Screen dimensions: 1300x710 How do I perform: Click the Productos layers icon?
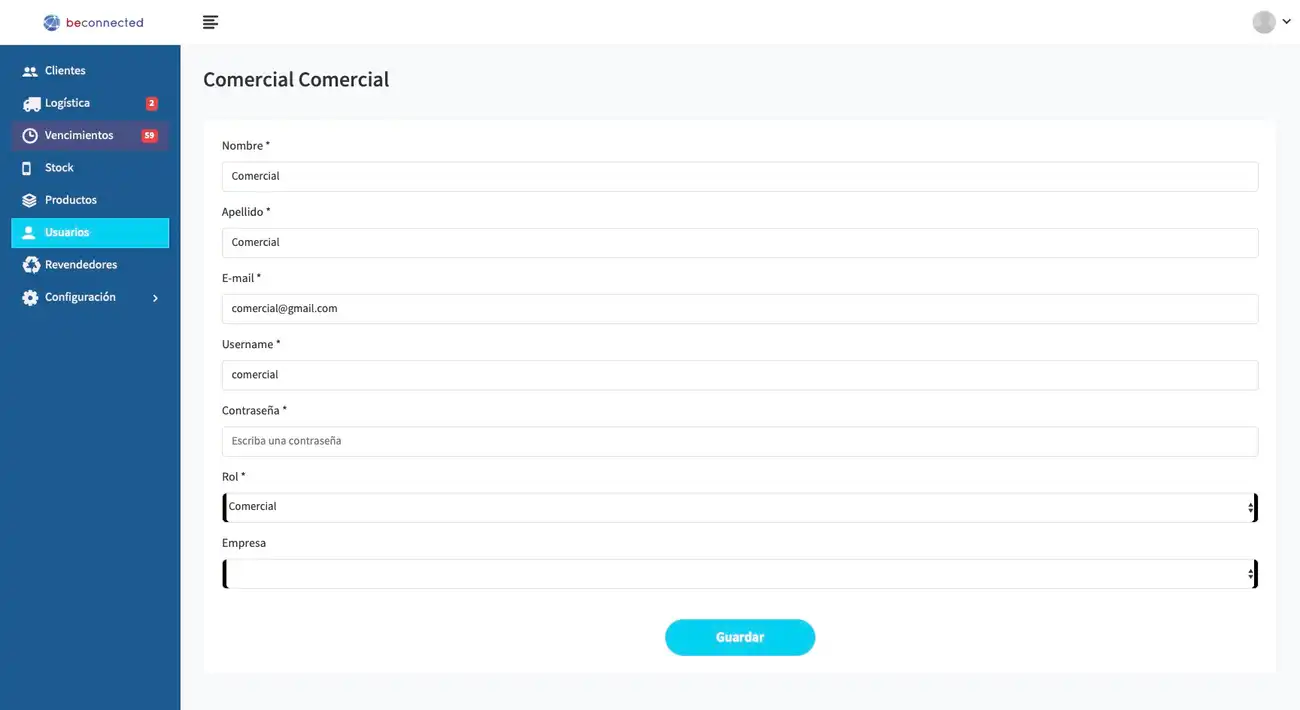coord(30,200)
